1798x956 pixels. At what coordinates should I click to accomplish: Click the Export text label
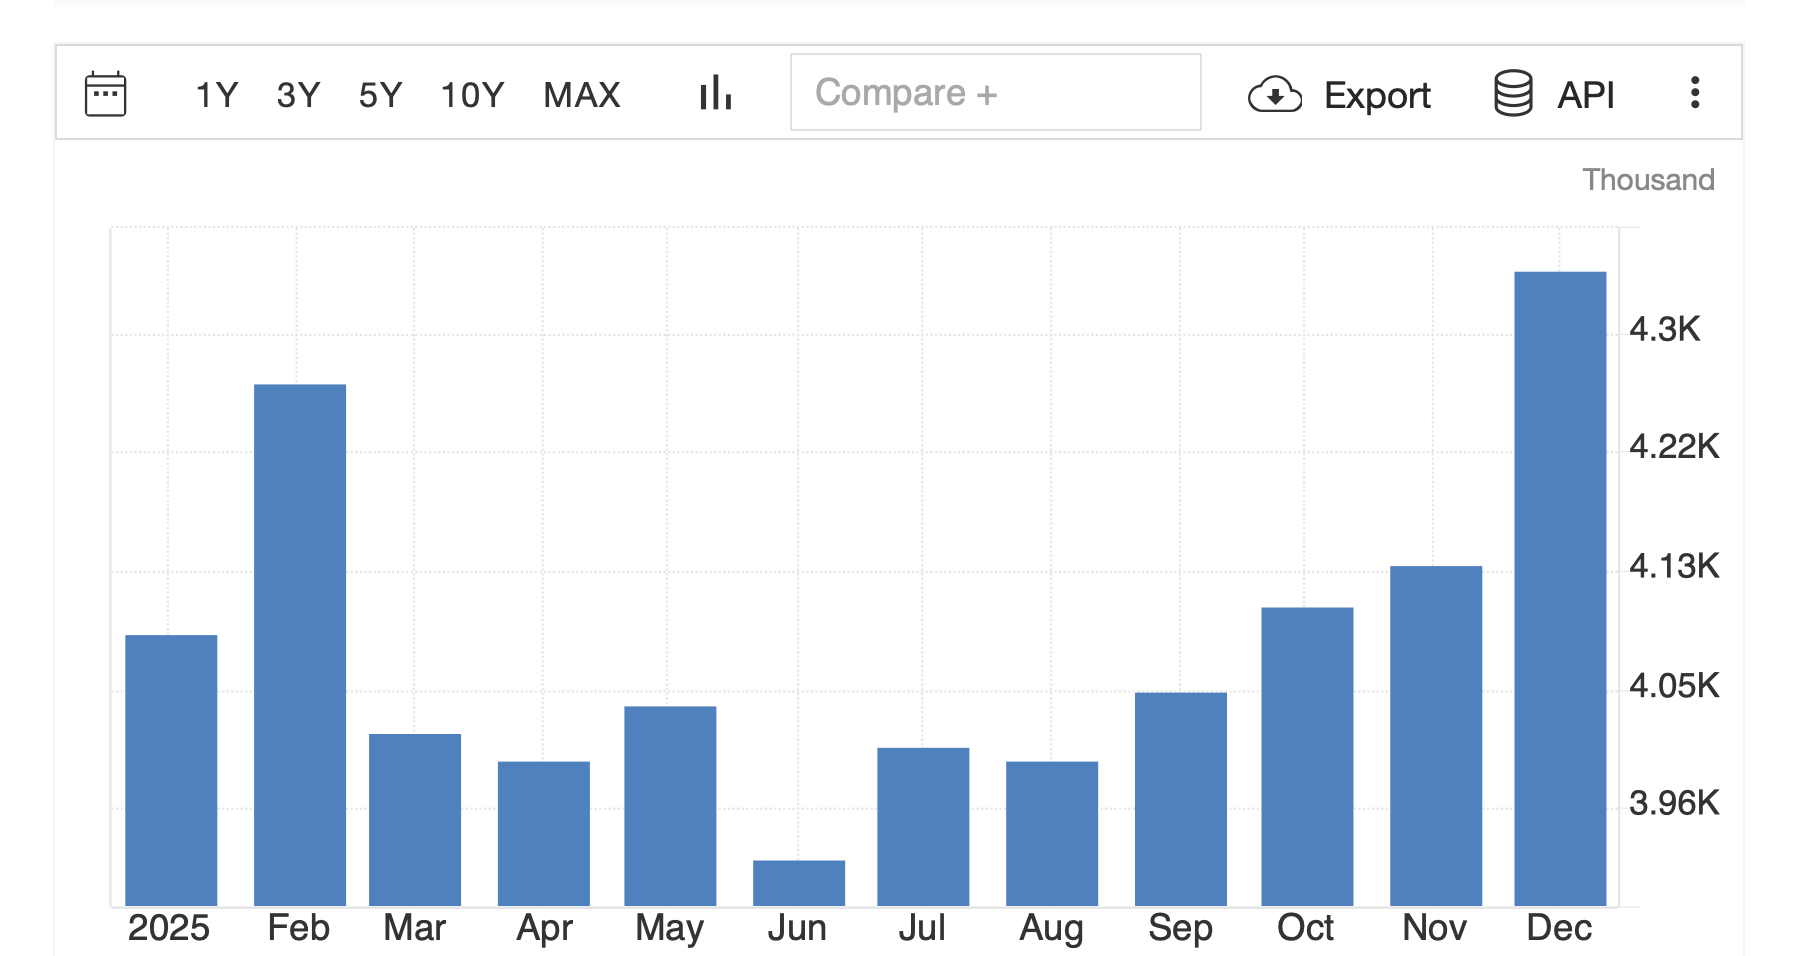tap(1377, 95)
